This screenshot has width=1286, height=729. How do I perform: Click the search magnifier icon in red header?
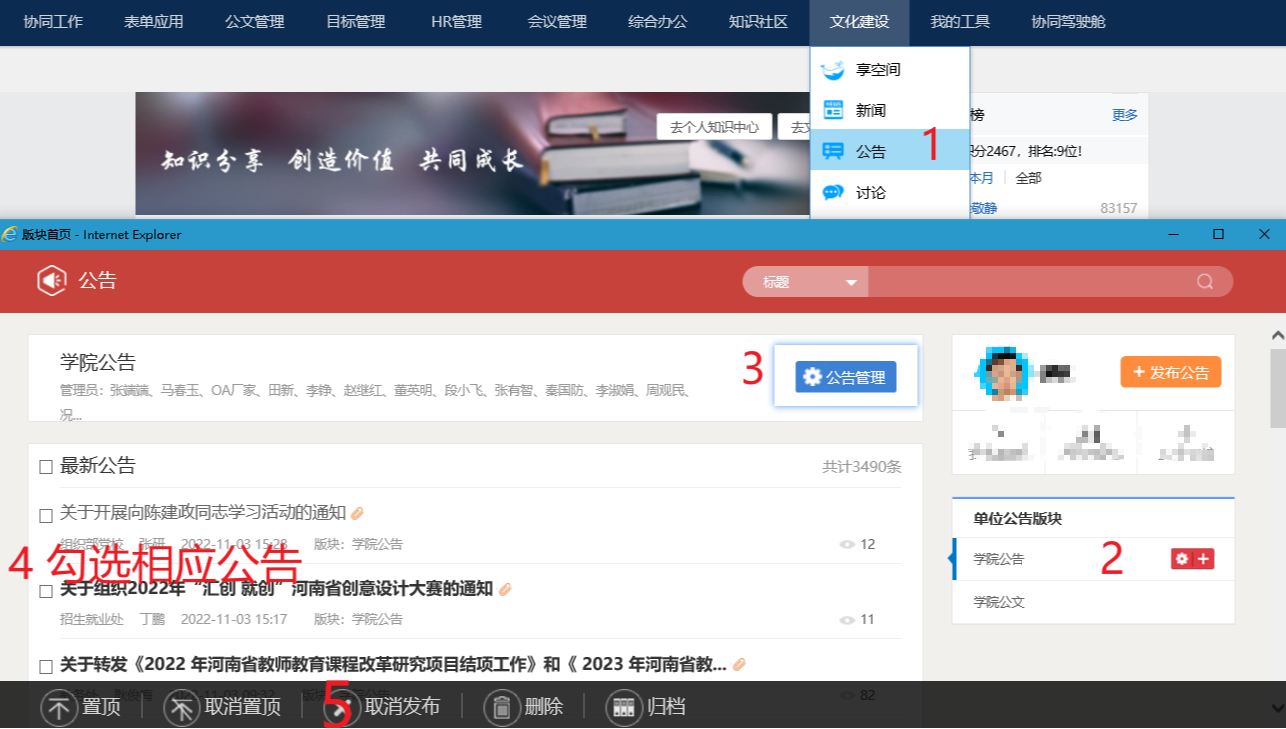[x=1205, y=282]
